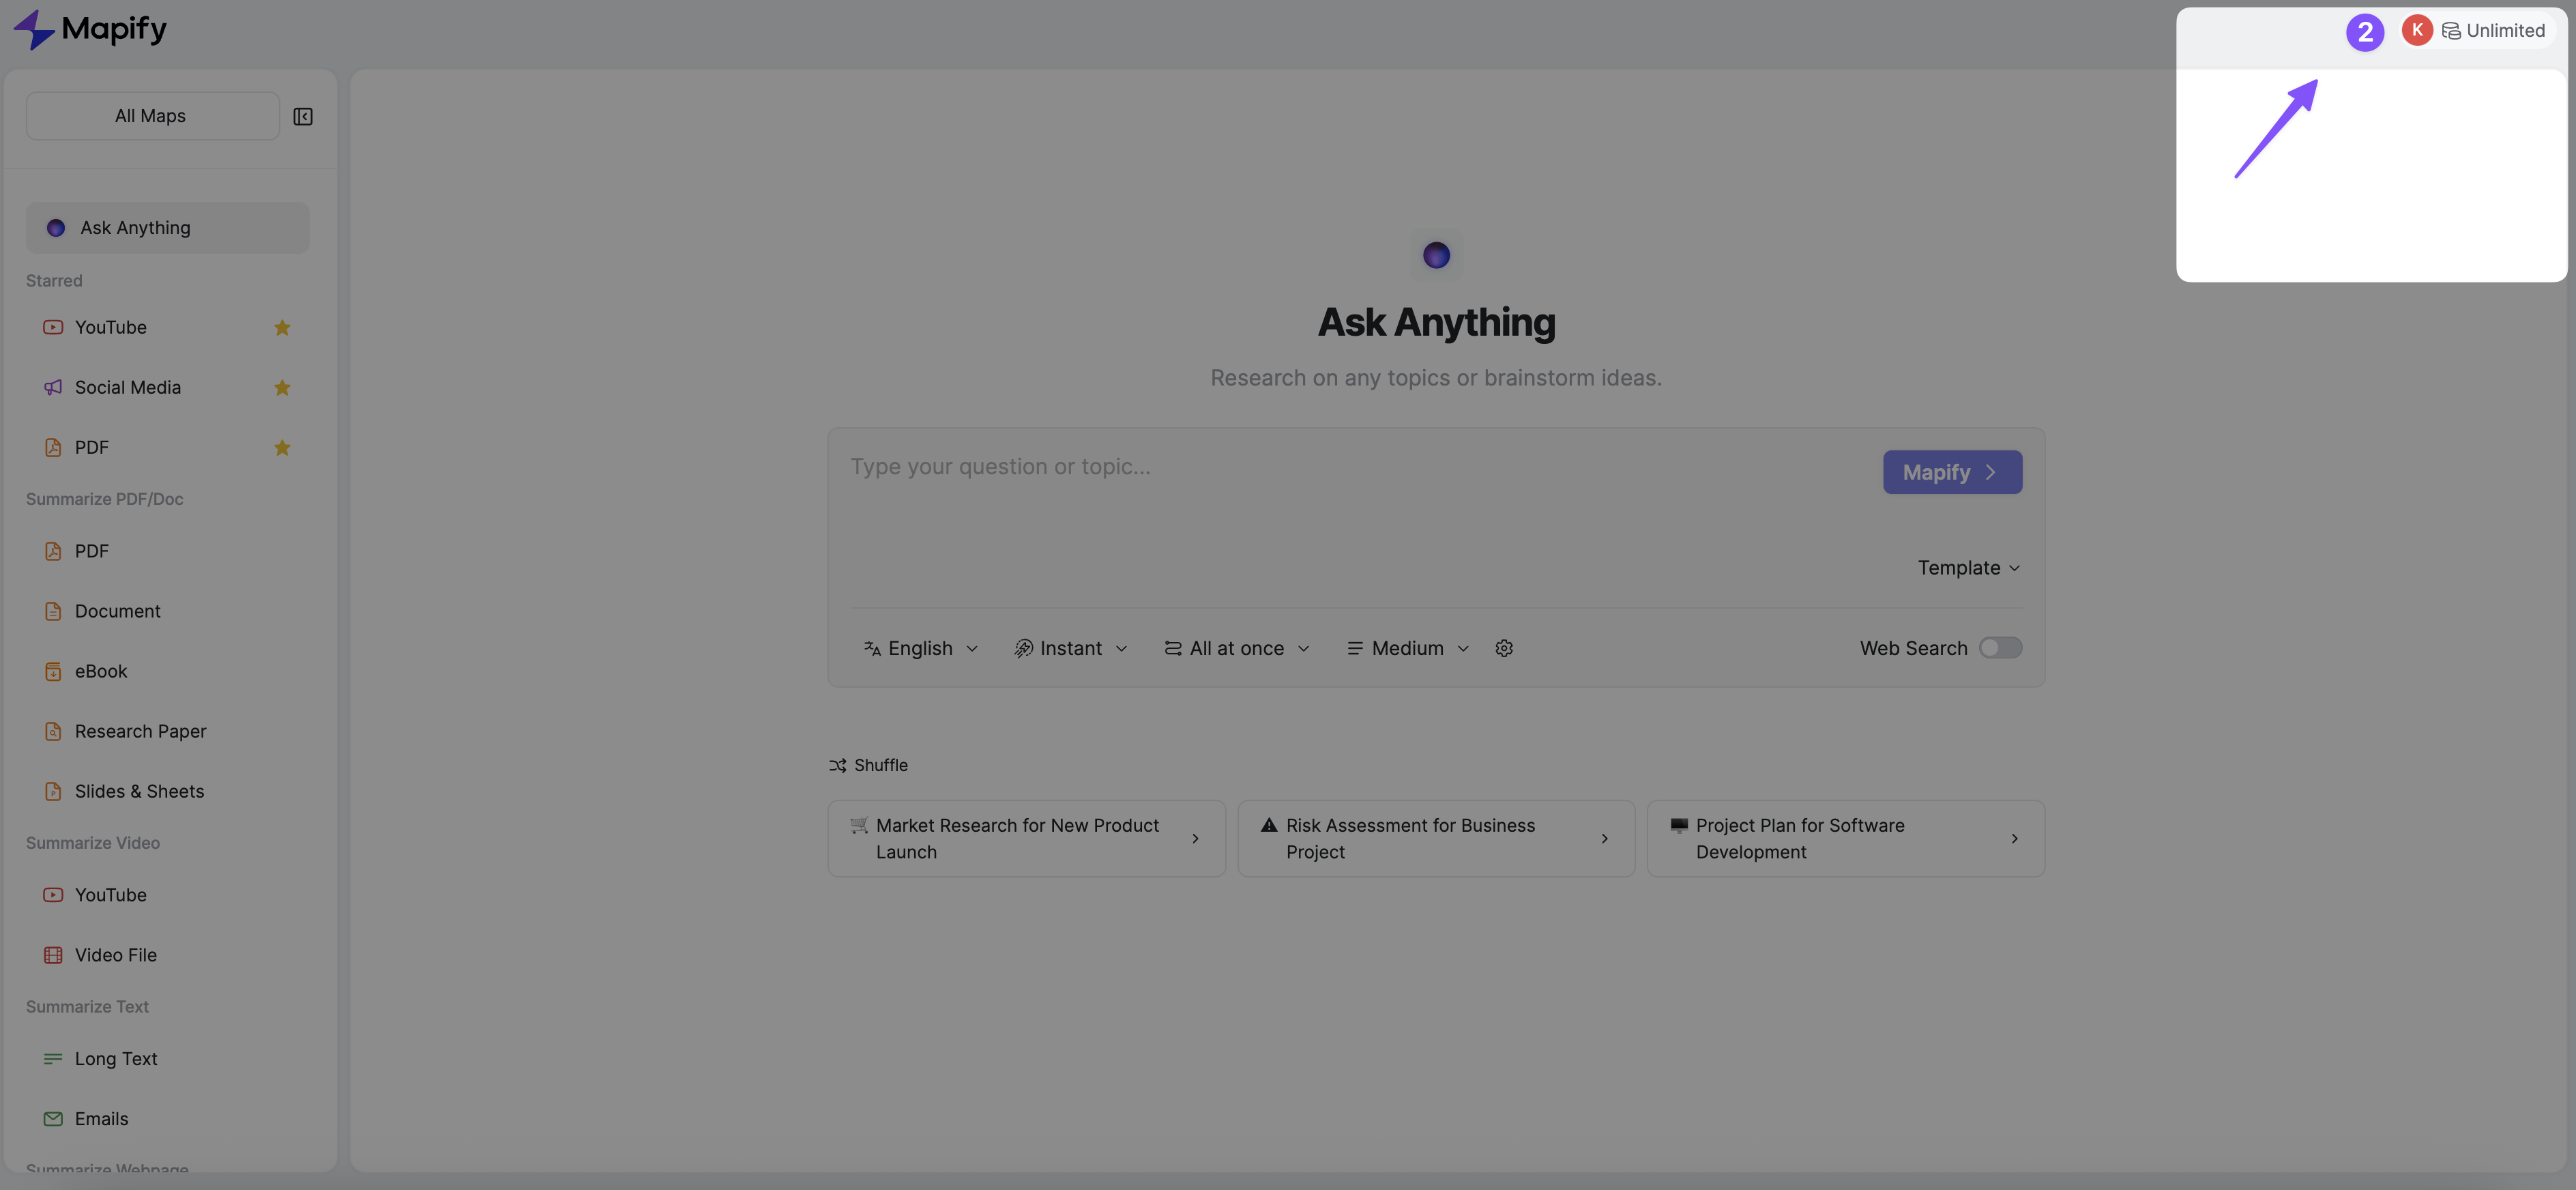Switch to Ask Anything mode
2576x1190 pixels.
click(x=136, y=227)
